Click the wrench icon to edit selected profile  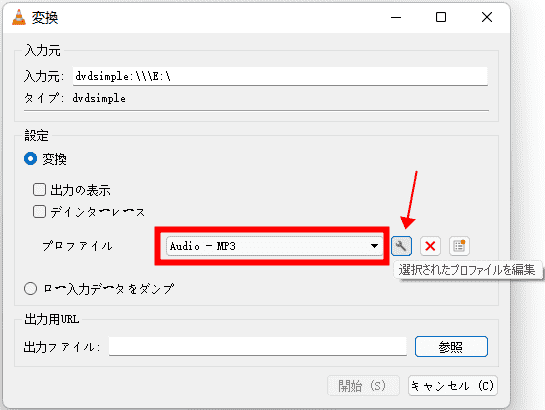coord(401,246)
